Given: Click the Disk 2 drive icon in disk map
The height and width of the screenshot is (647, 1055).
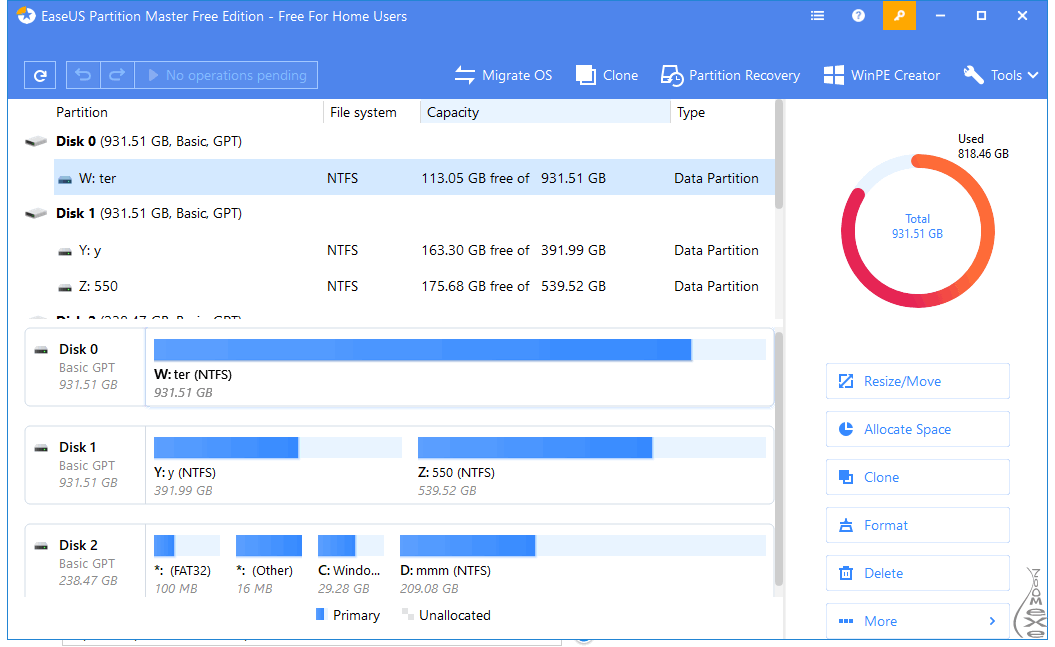Looking at the screenshot, I should tap(42, 545).
